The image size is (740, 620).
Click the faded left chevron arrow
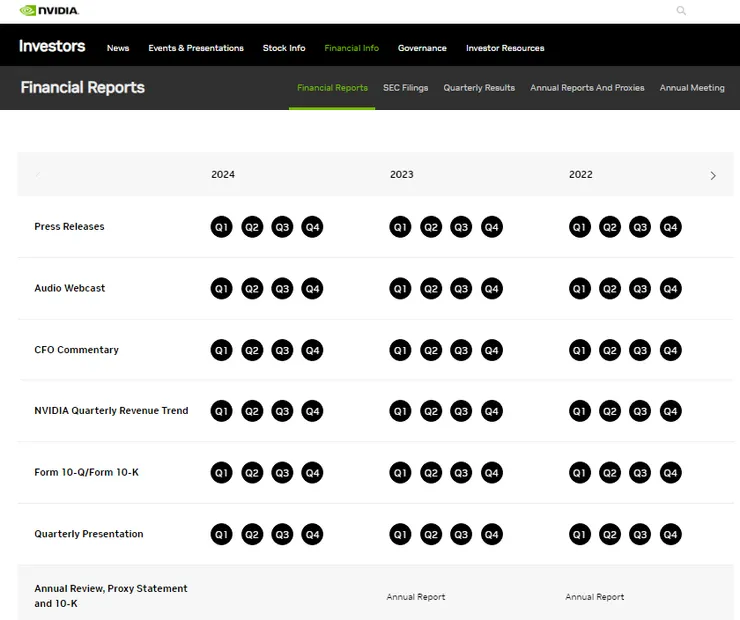click(x=38, y=176)
